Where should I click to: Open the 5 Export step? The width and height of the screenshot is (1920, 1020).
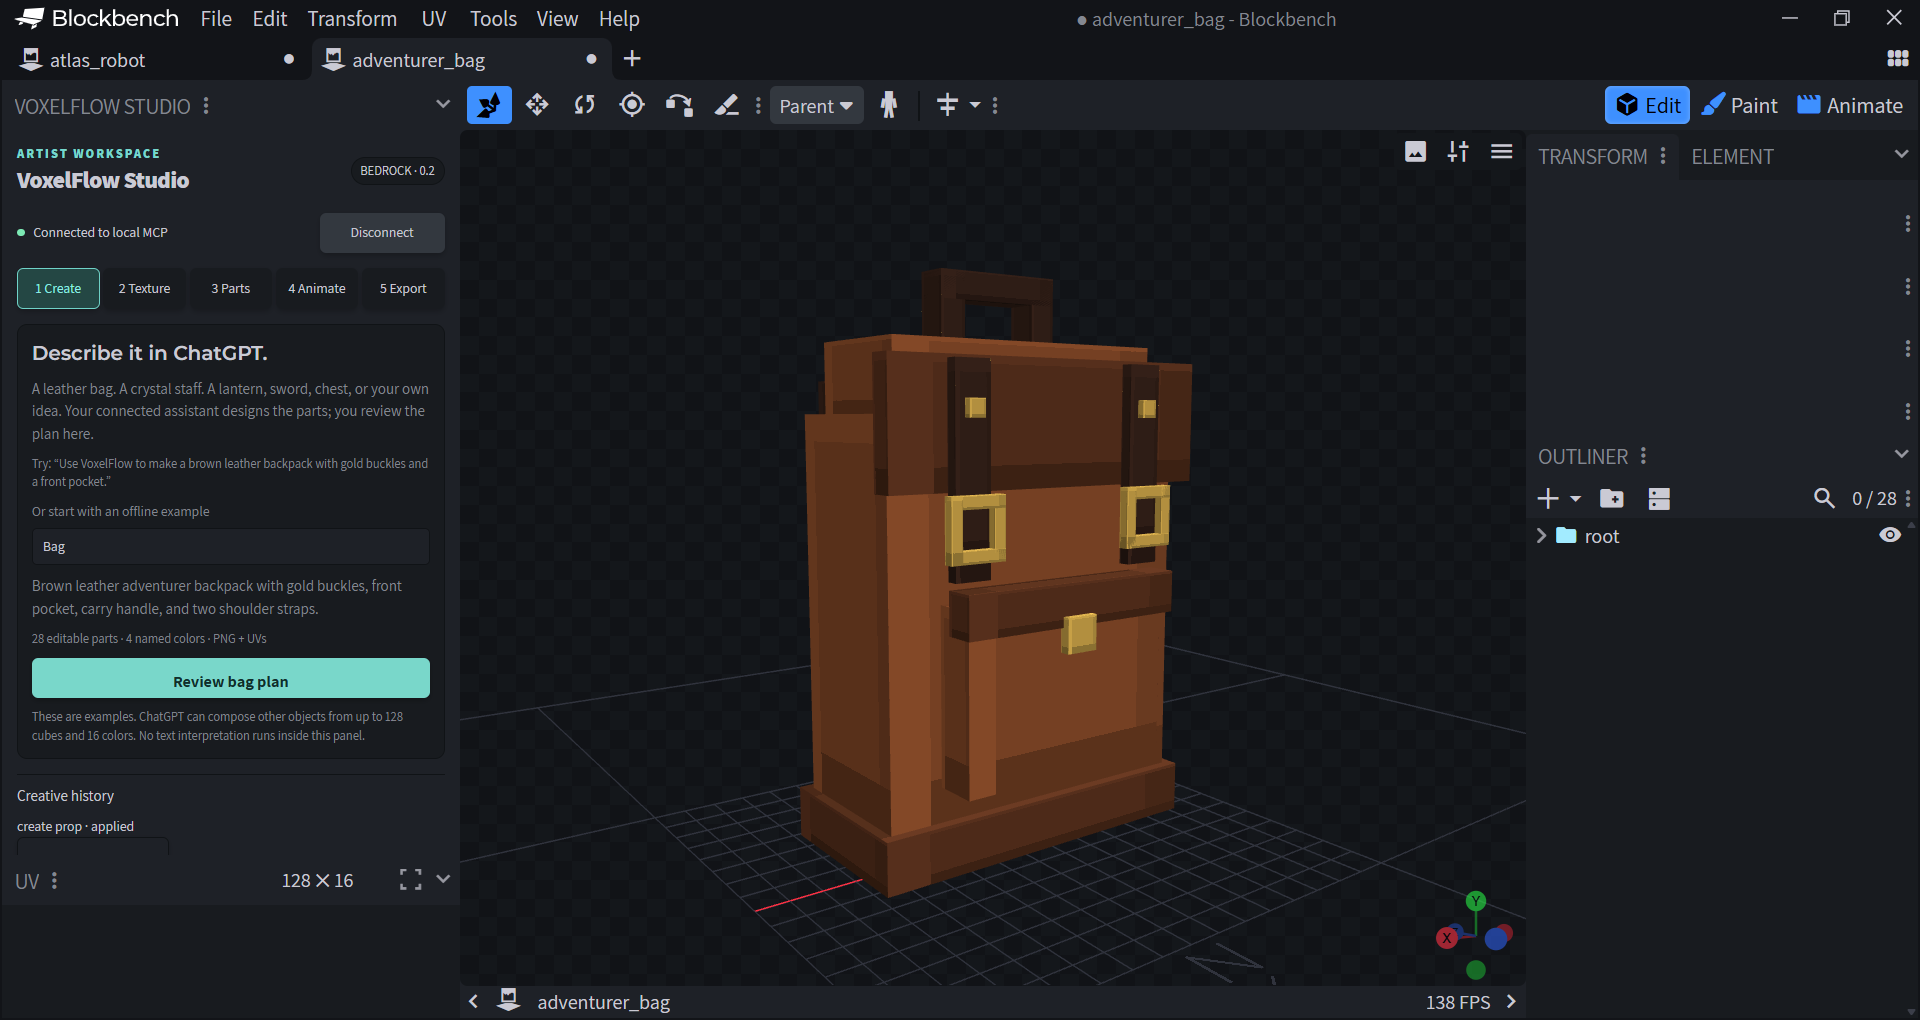tap(403, 288)
